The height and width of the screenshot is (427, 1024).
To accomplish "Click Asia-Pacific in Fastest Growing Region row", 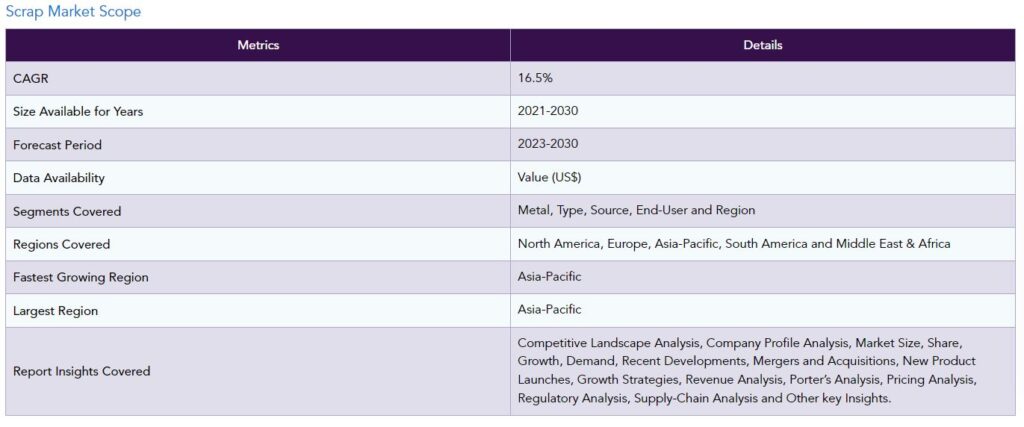I will tap(549, 277).
